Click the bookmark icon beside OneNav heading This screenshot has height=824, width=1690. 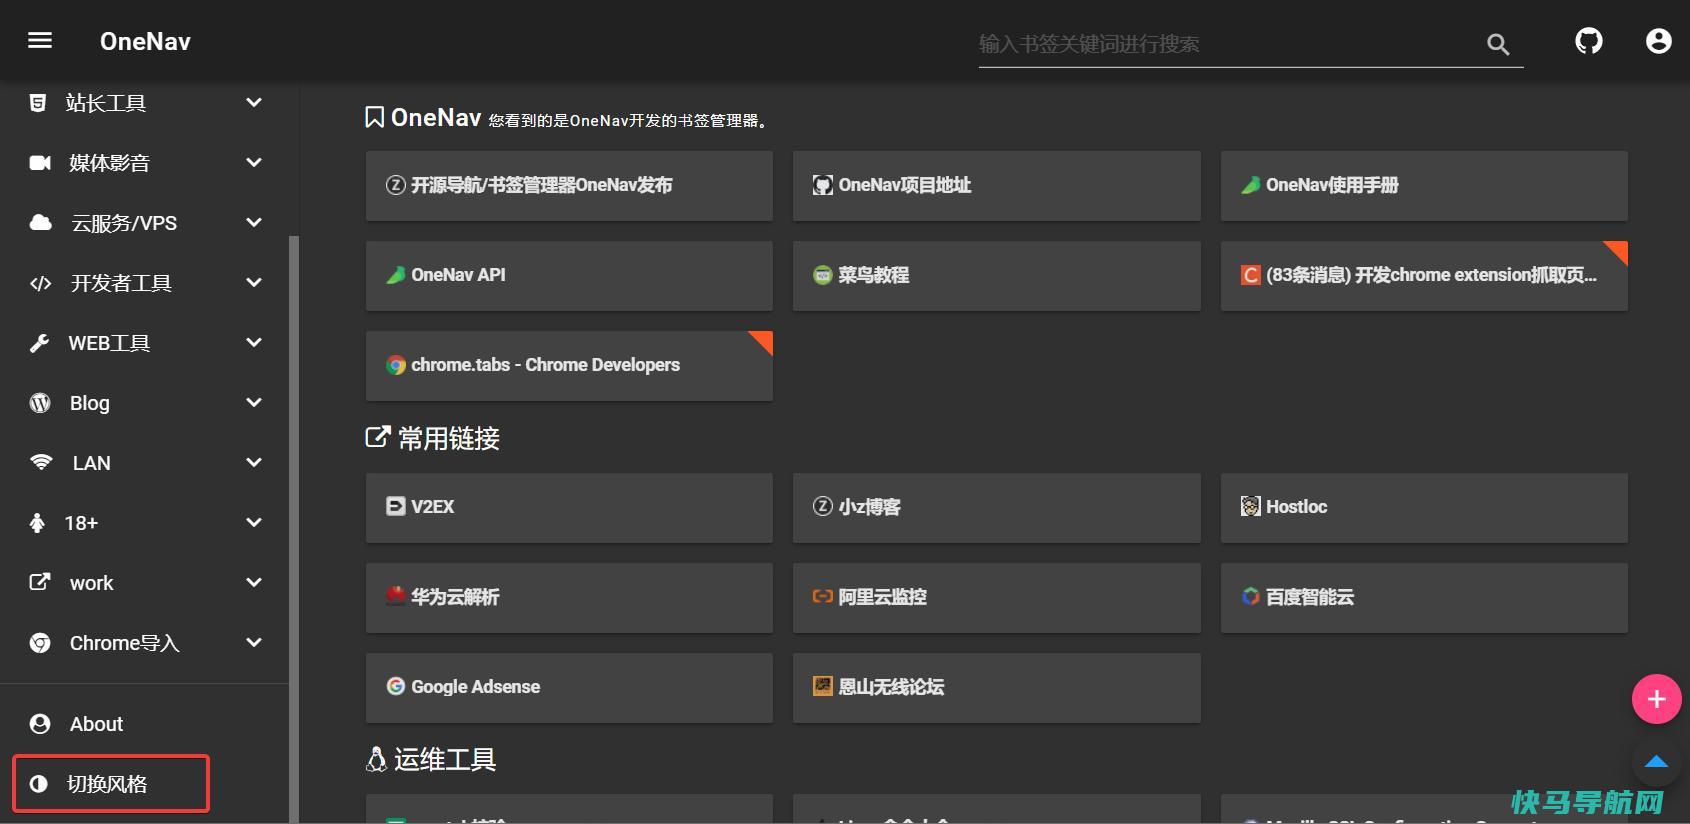coord(375,118)
